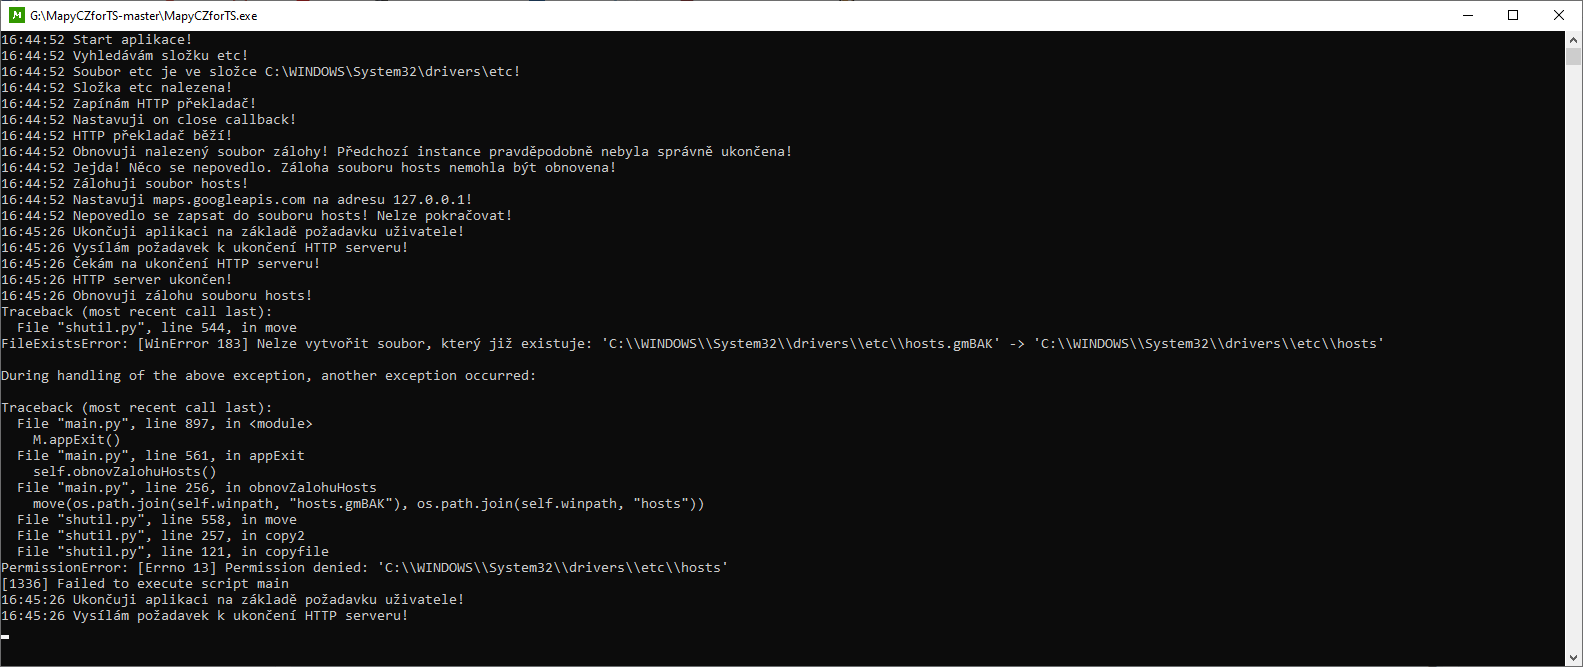This screenshot has width=1583, height=667.
Task: Click the 'HTTP překladač běží!' log line
Action: click(x=117, y=136)
